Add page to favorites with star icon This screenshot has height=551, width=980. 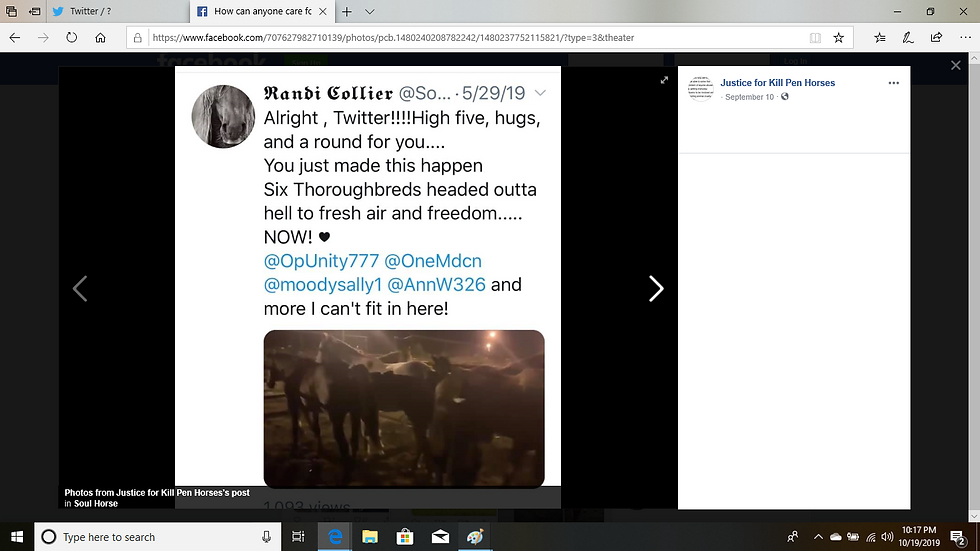click(x=839, y=37)
